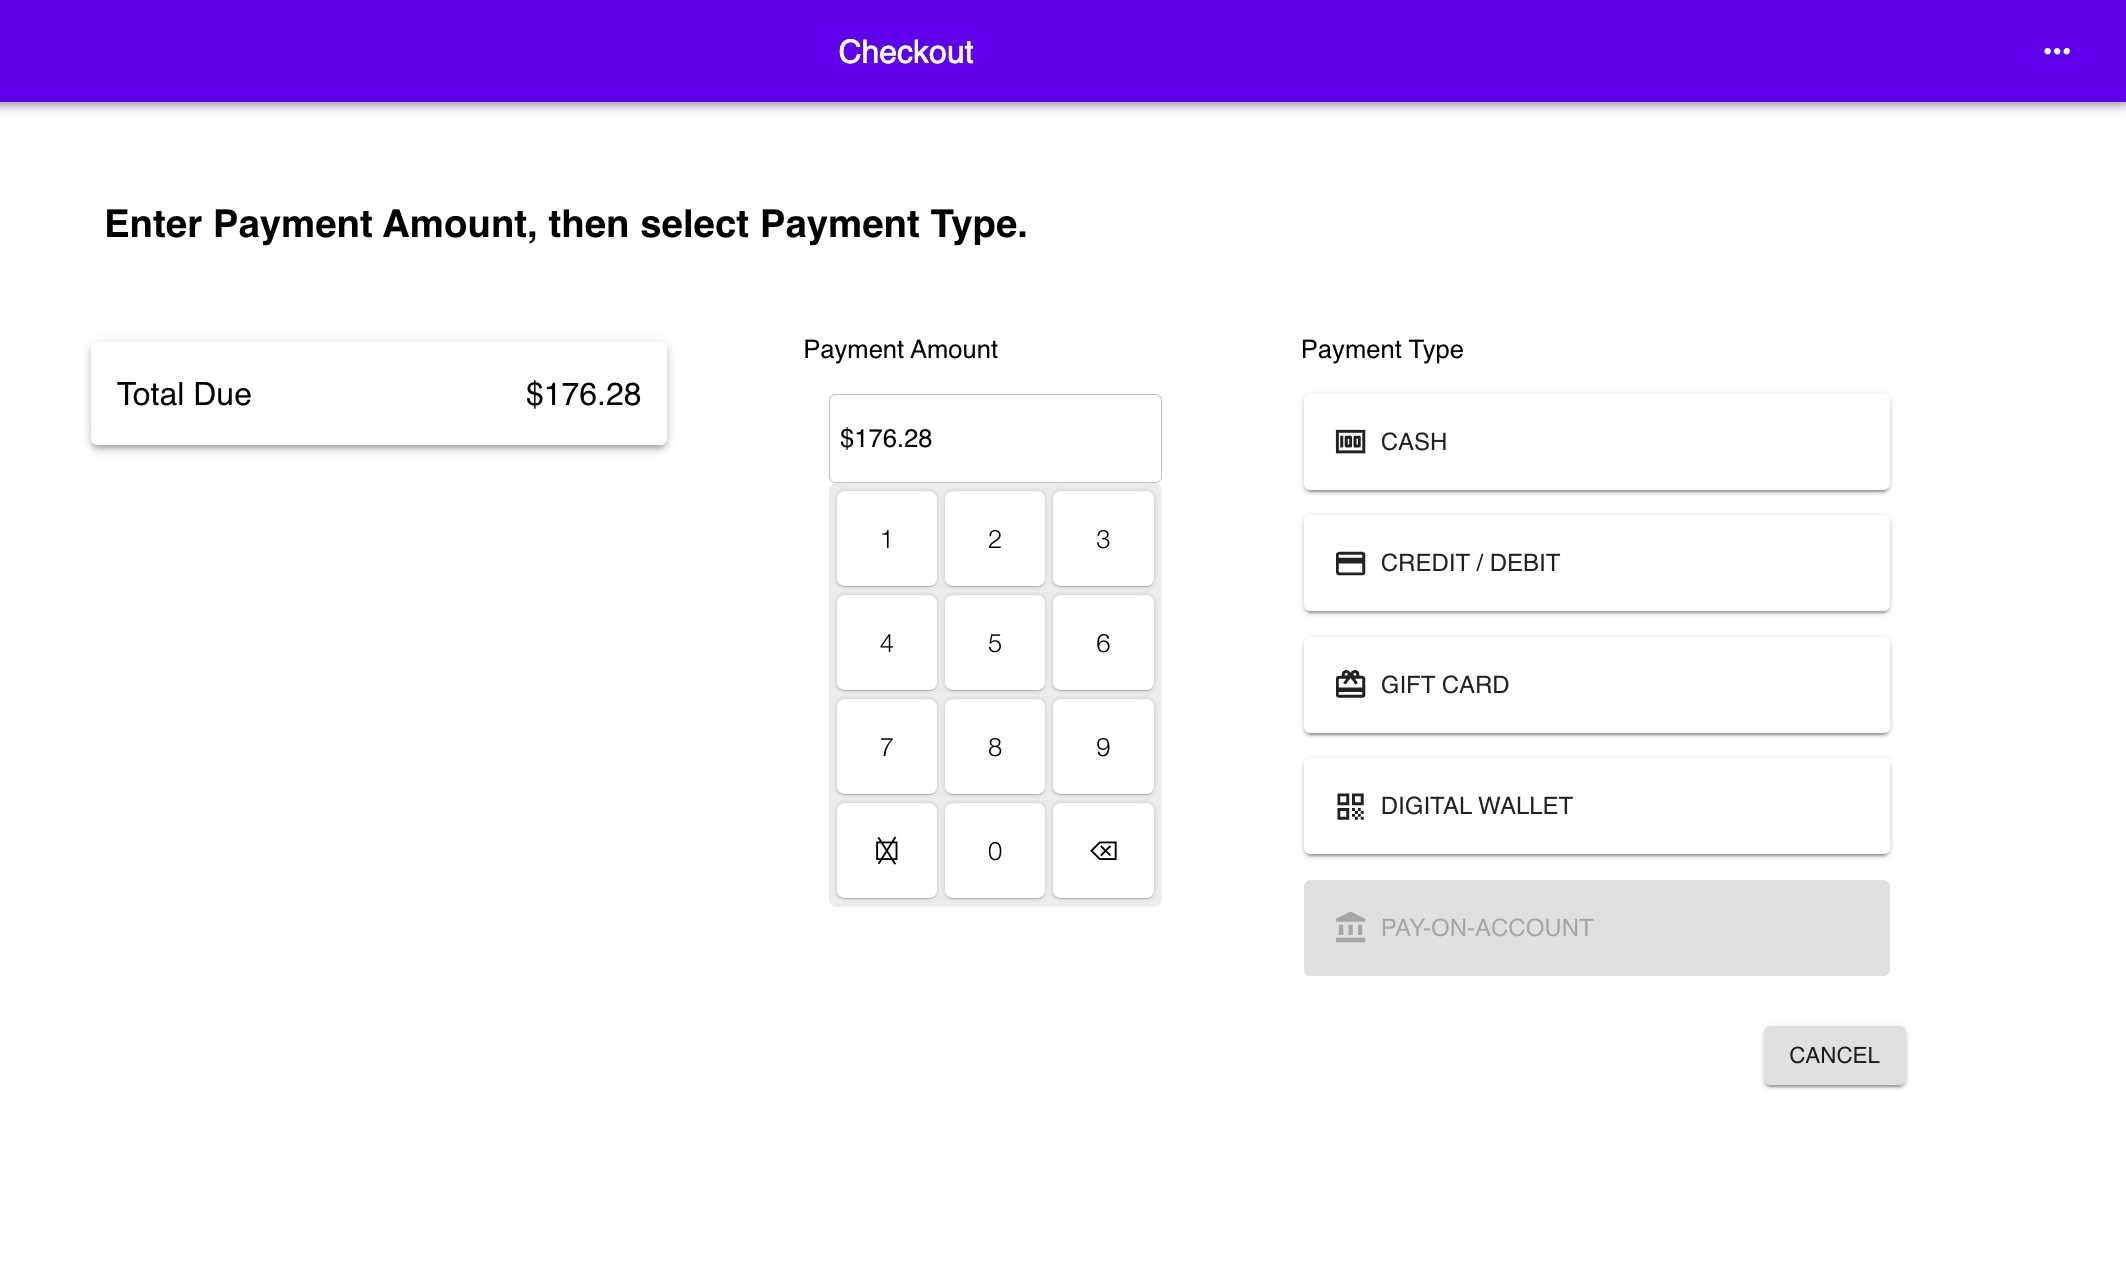This screenshot has height=1270, width=2126.
Task: Click the gift card icon
Action: point(1350,684)
